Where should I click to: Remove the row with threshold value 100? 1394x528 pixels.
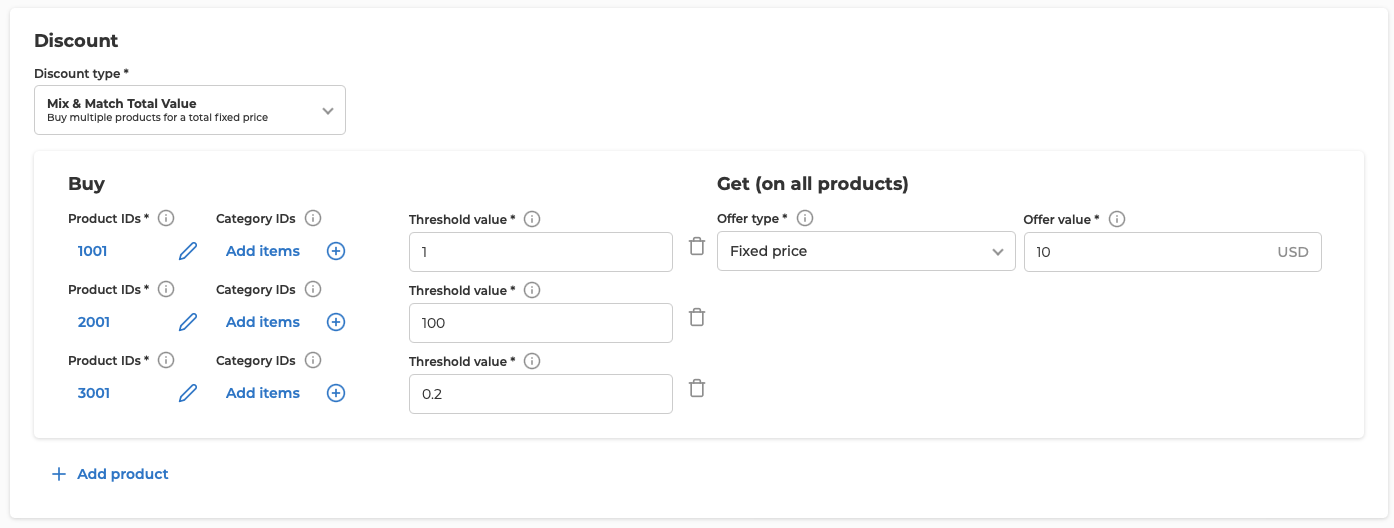point(697,317)
